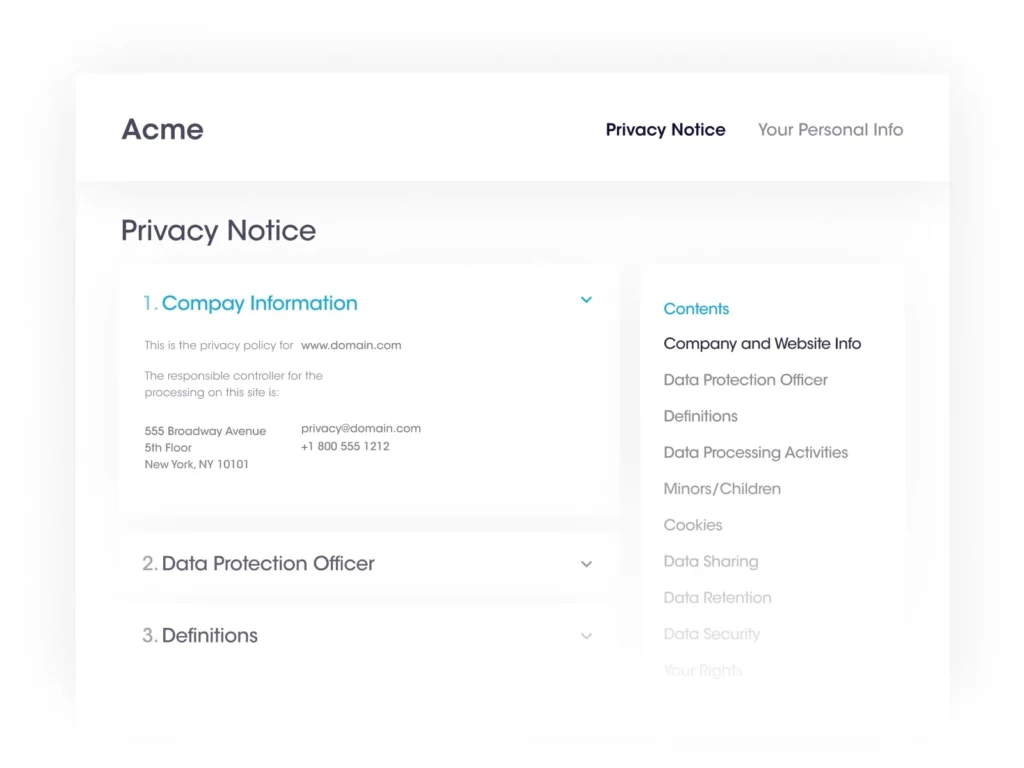Click the Compay Information section heading
Image resolution: width=1024 pixels, height=768 pixels.
(x=259, y=303)
